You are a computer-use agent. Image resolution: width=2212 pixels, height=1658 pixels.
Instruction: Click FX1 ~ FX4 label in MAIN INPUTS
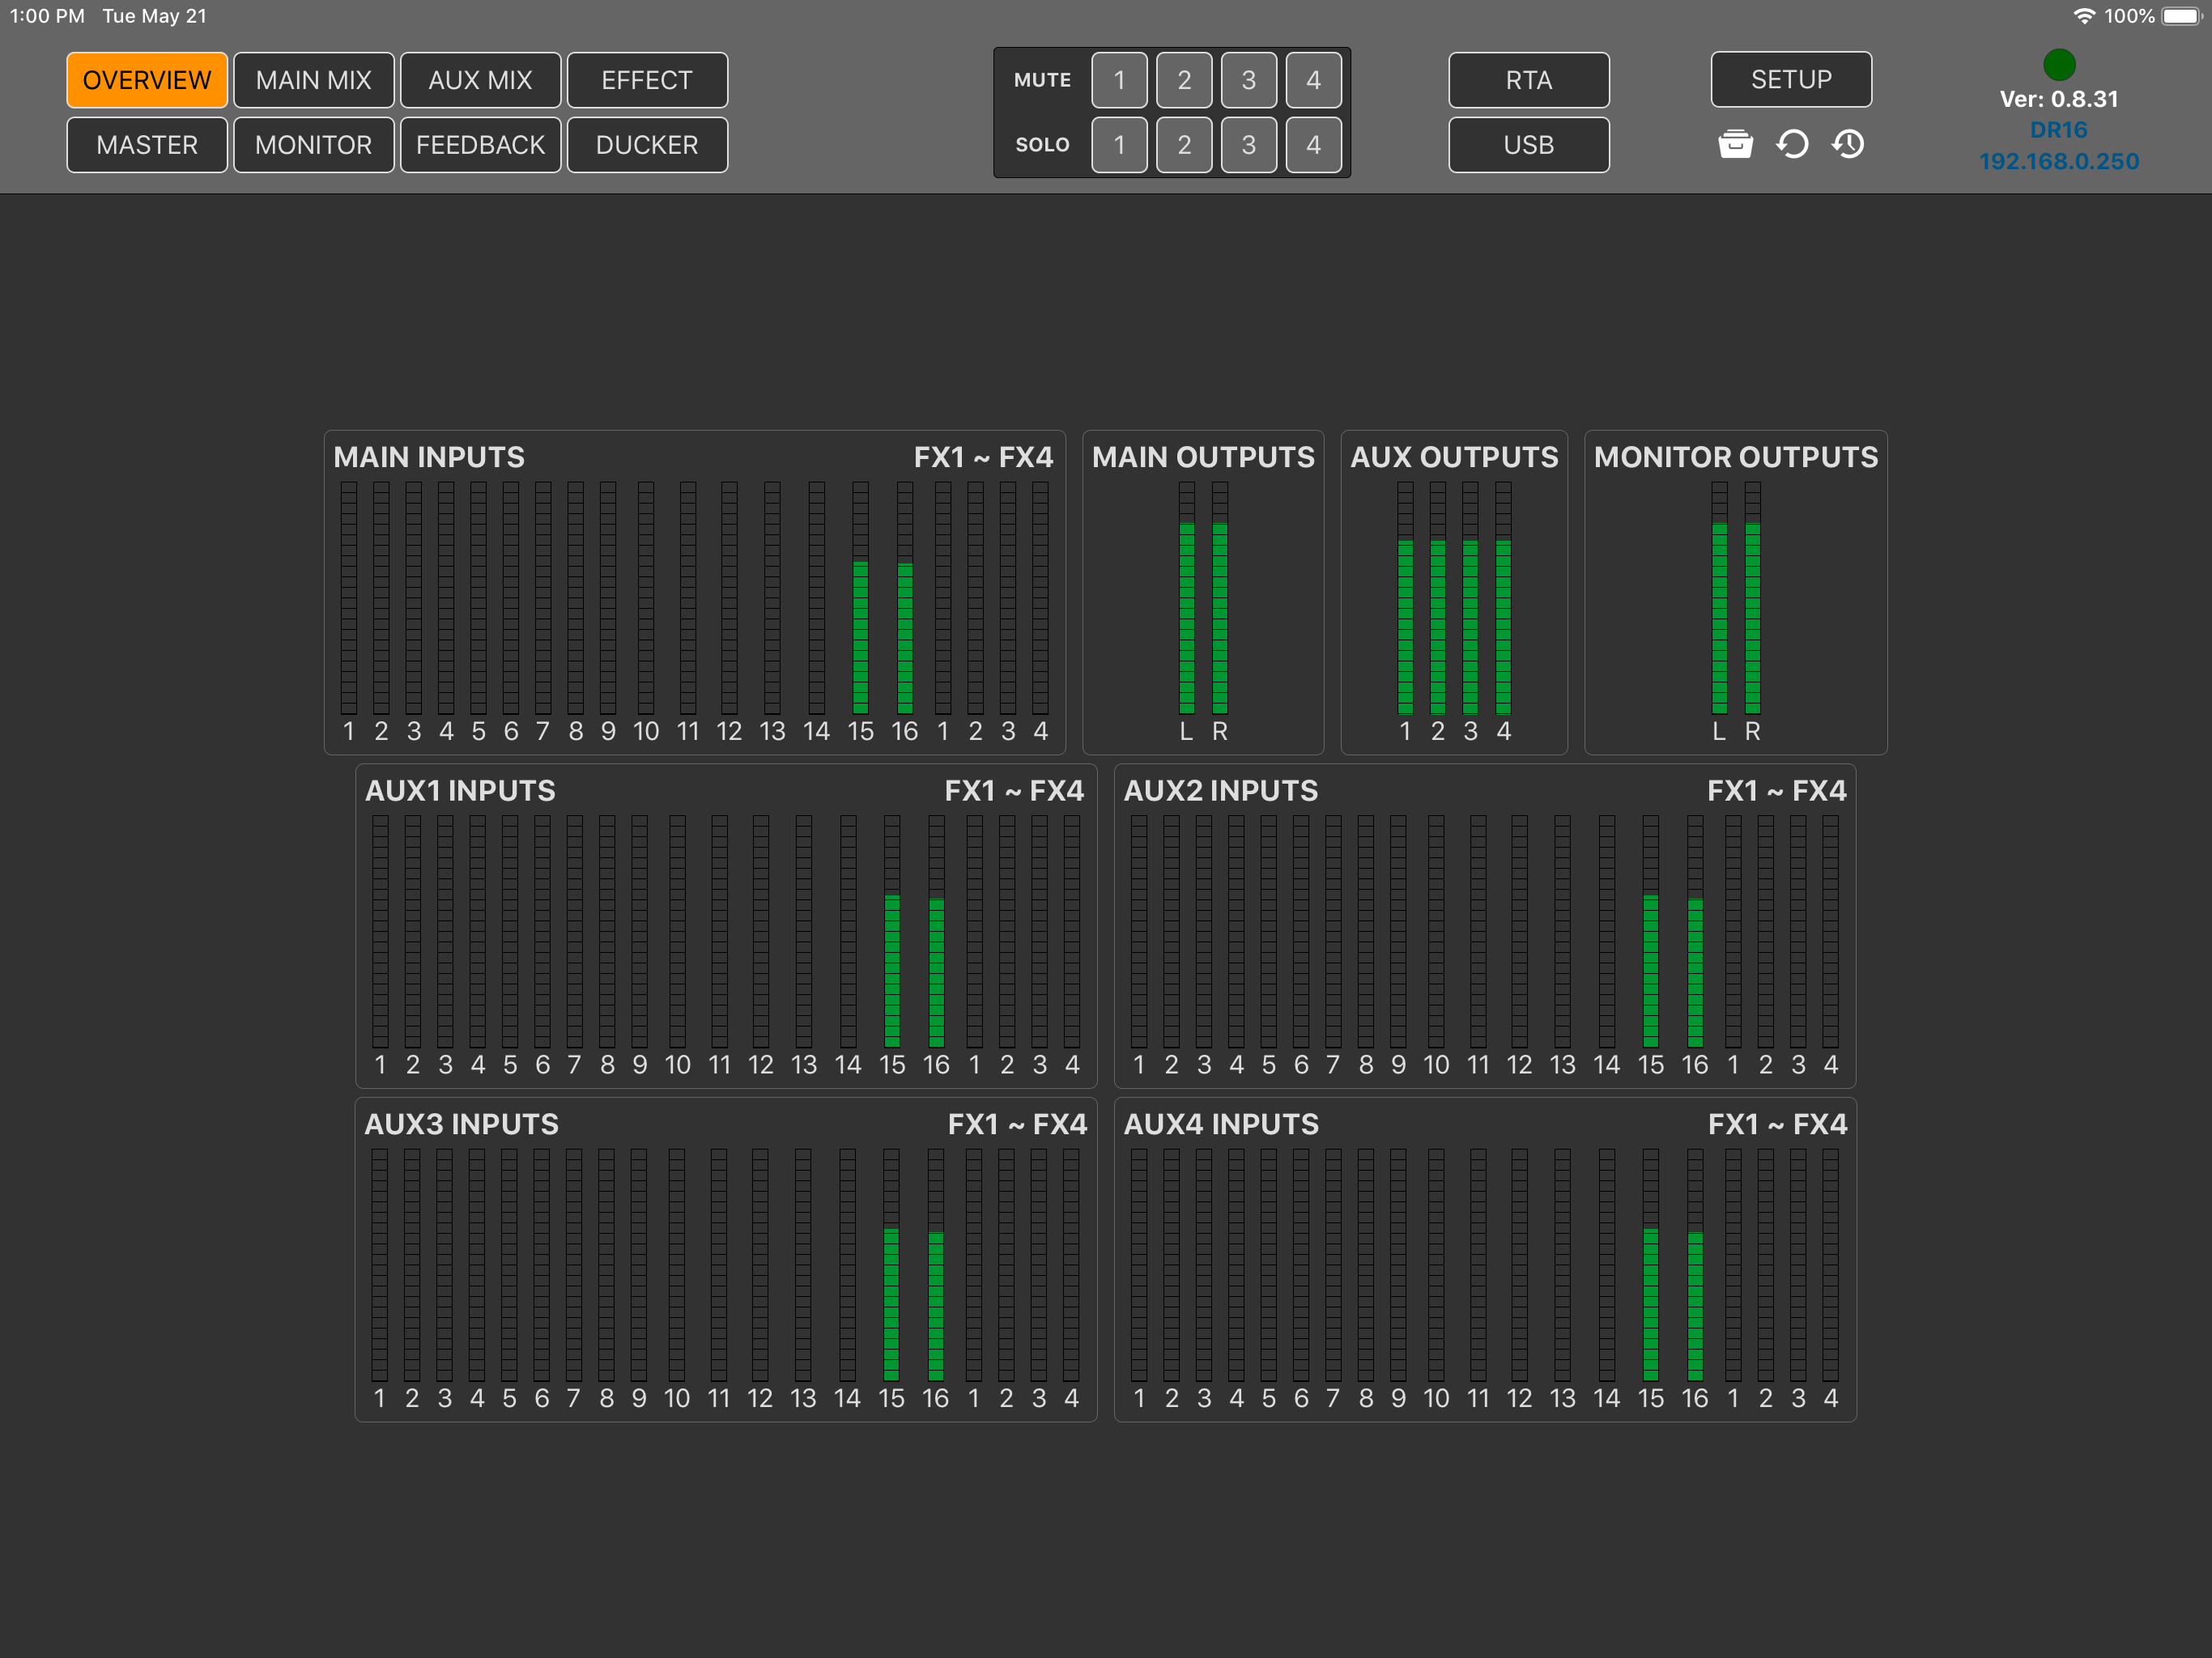point(983,457)
